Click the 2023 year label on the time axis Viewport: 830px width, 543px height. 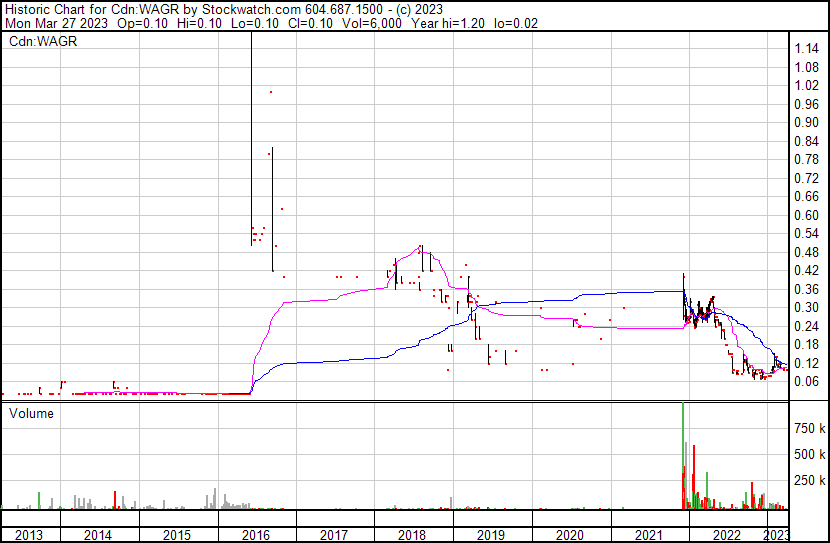click(776, 535)
